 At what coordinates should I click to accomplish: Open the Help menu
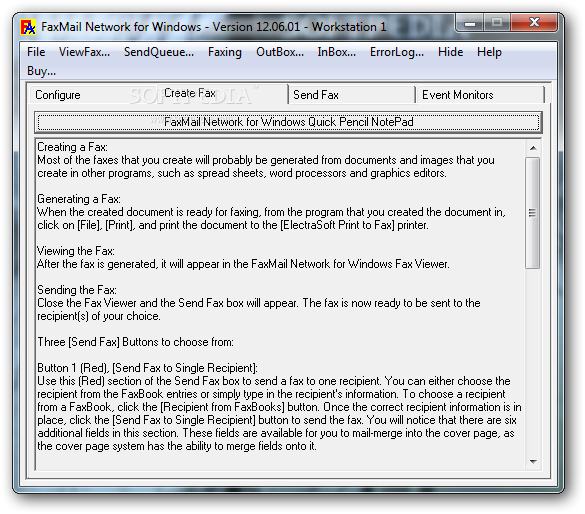489,52
